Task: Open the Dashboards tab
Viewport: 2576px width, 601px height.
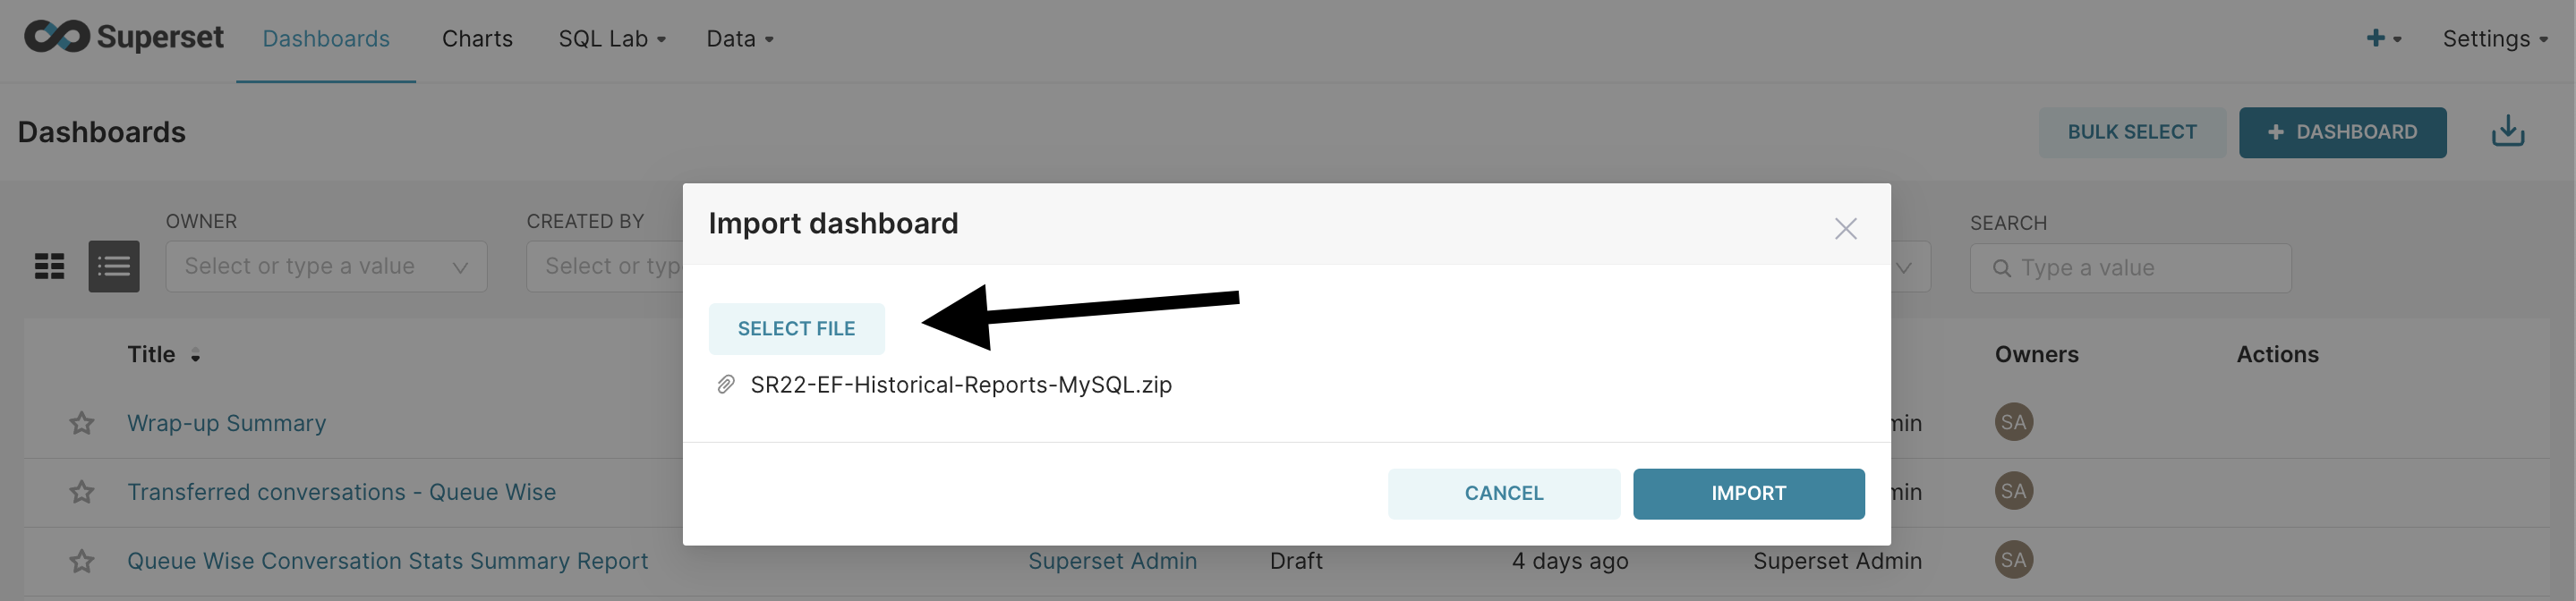Action: pos(326,39)
